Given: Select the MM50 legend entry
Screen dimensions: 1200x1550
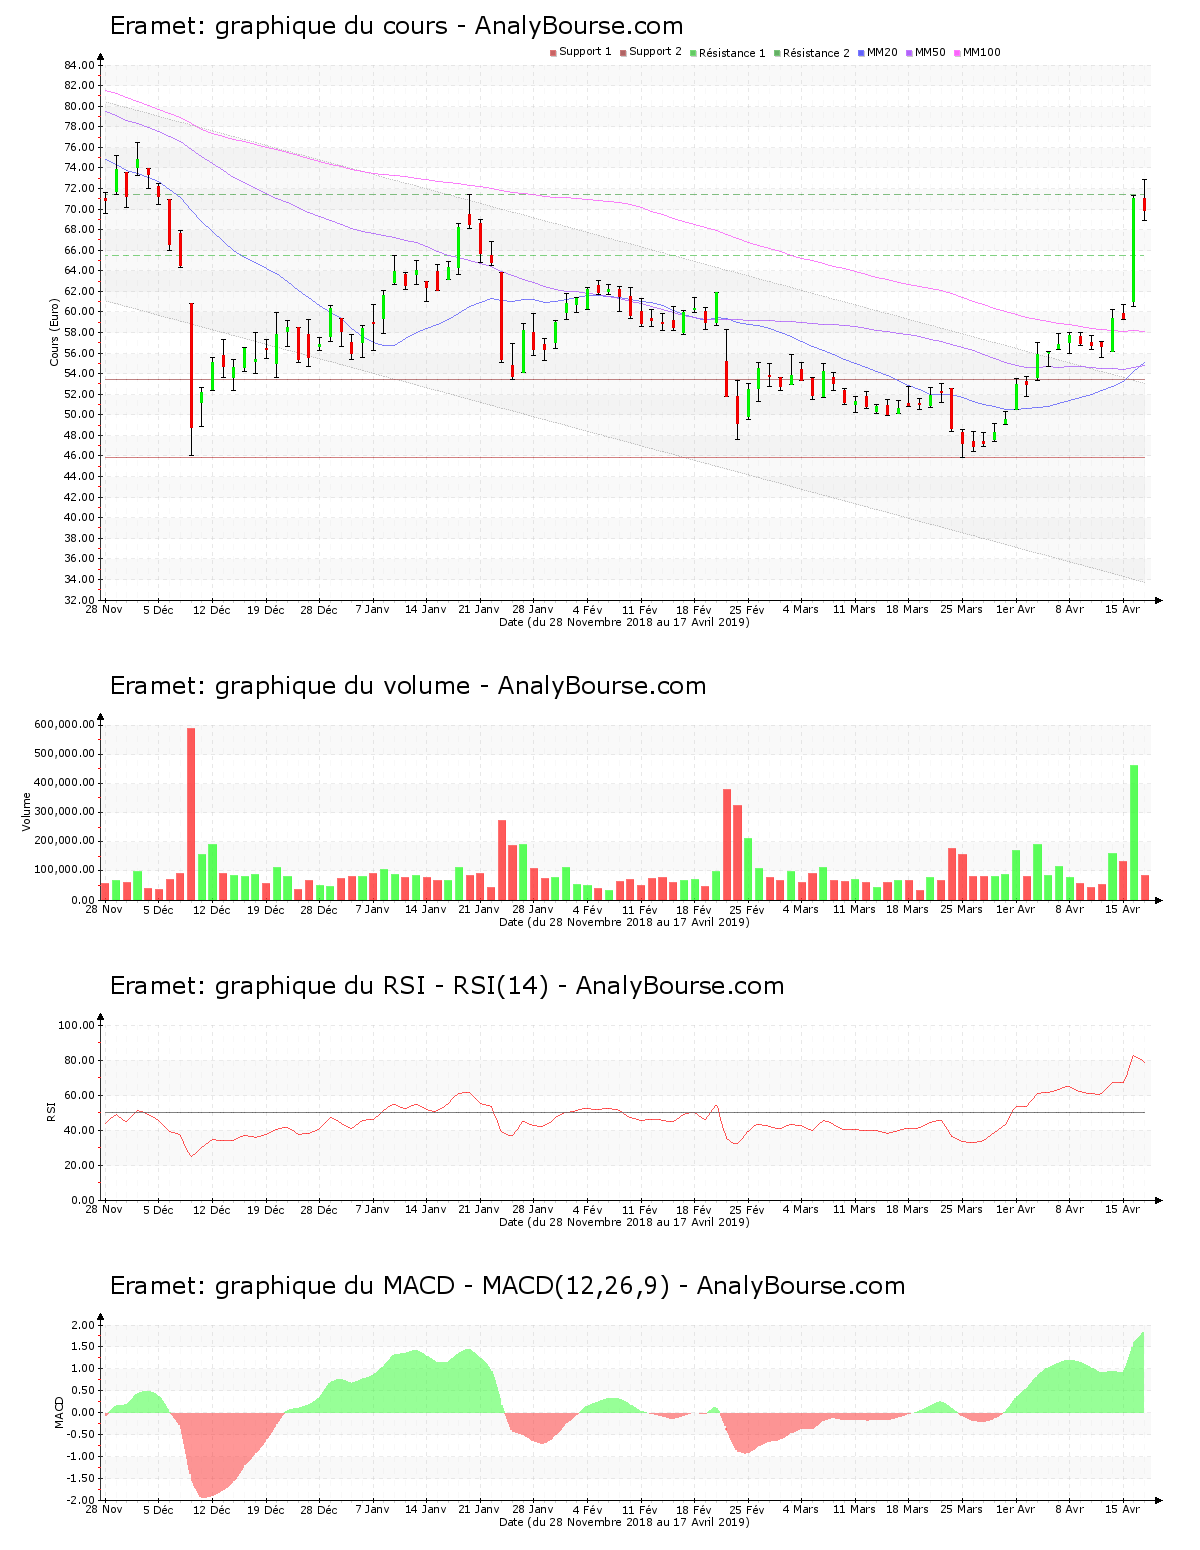Looking at the screenshot, I should (x=926, y=52).
